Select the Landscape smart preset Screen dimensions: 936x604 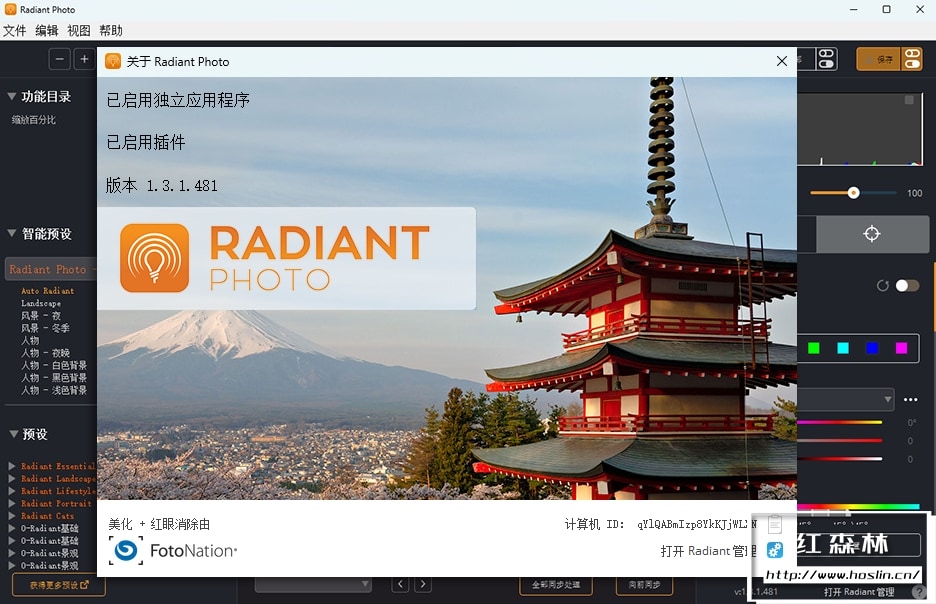point(41,303)
